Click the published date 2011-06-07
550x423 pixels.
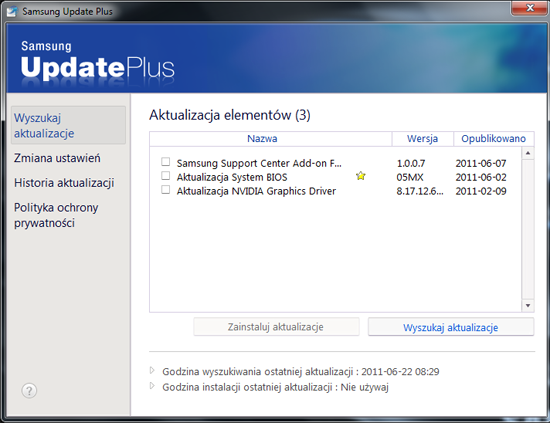coord(481,163)
